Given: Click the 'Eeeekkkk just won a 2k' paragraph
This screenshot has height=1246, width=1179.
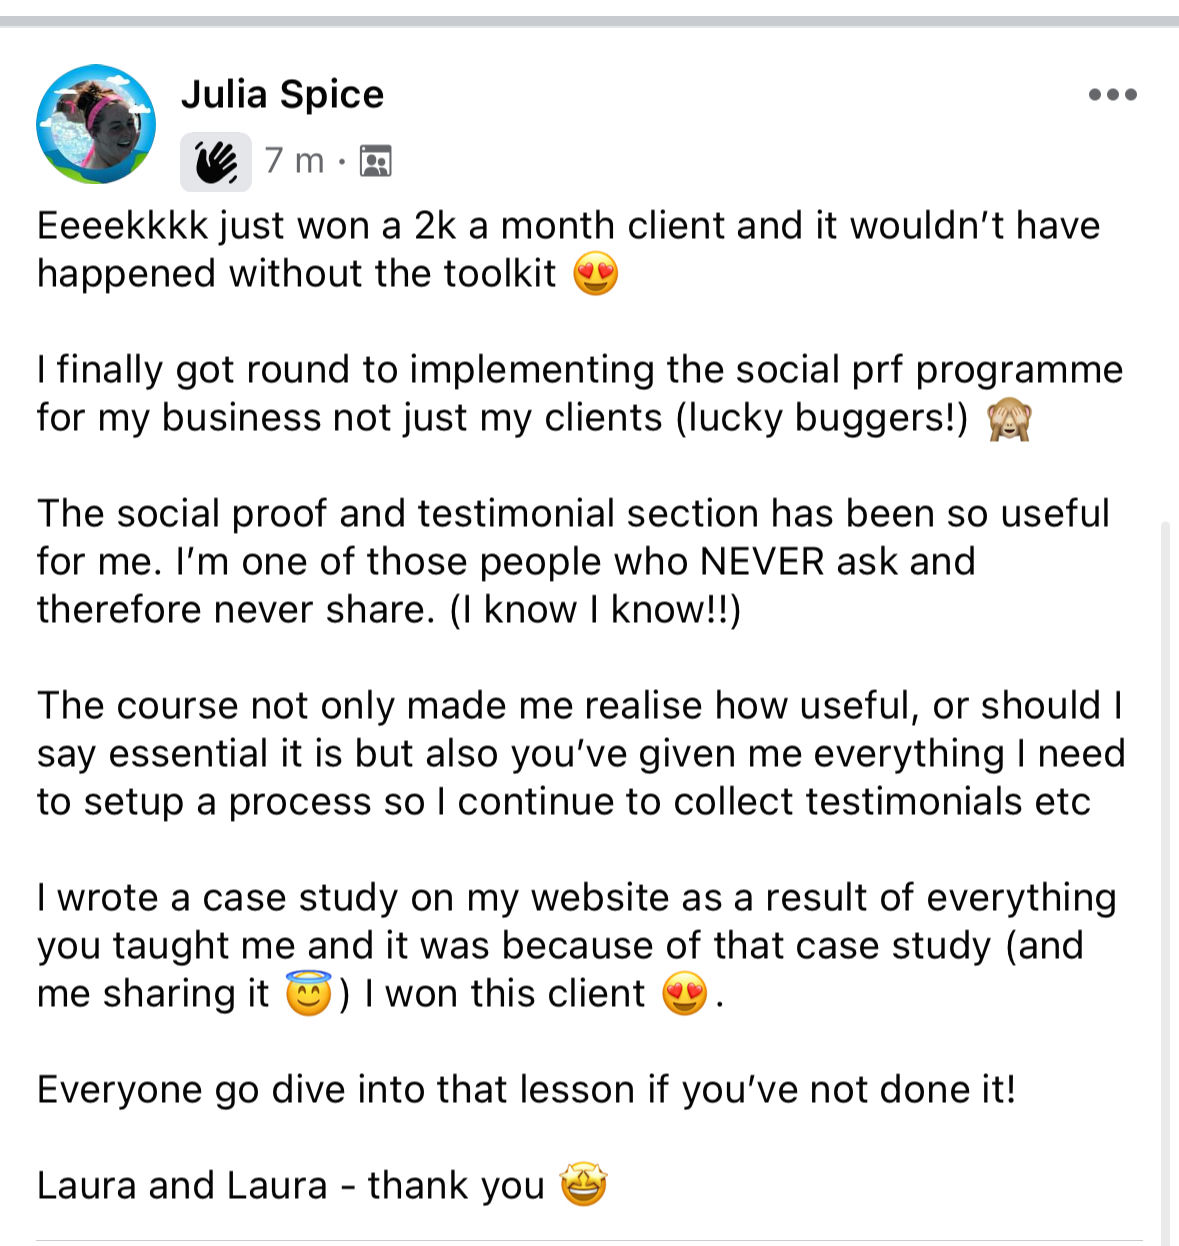Looking at the screenshot, I should pyautogui.click(x=569, y=249).
